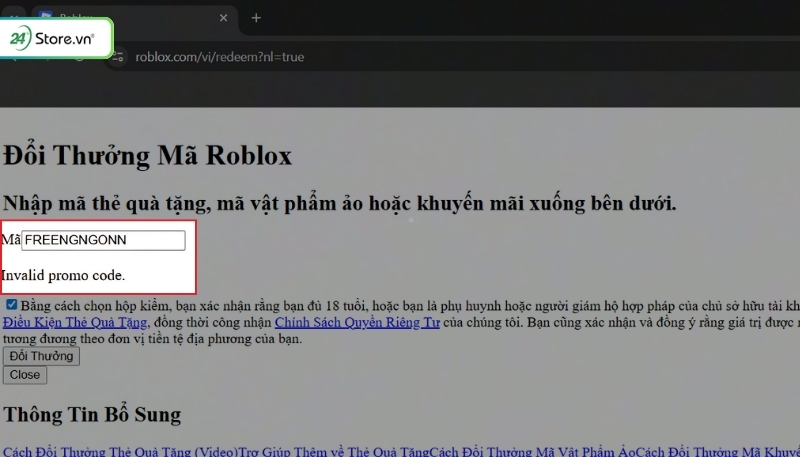Click the Đổi Thưởng Mã Roblox heading
Viewport: 800px width, 457px height.
click(x=147, y=156)
